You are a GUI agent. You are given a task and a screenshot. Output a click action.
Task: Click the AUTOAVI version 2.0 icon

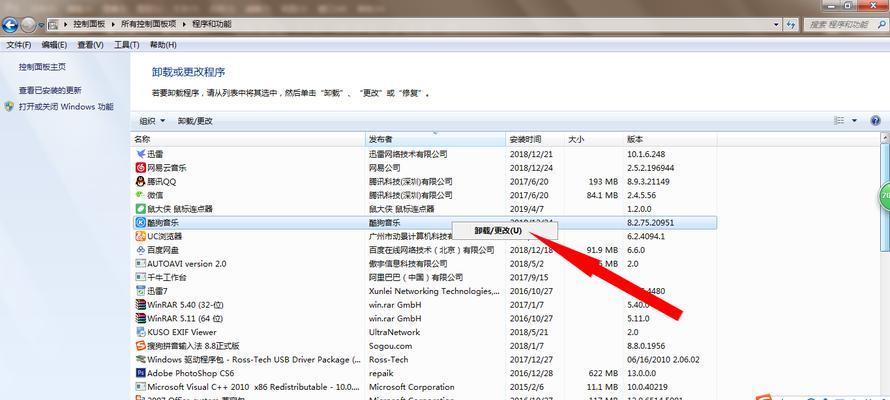click(141, 263)
